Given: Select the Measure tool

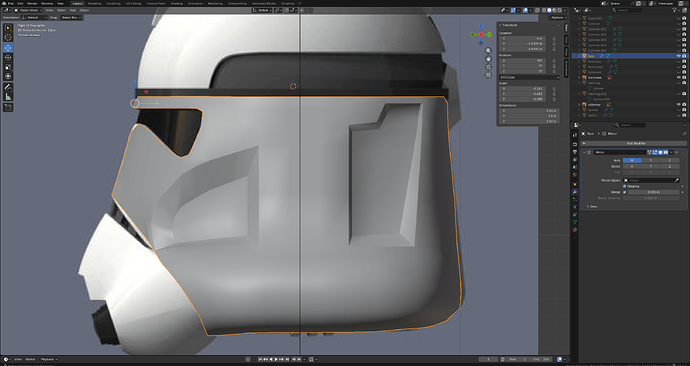Looking at the screenshot, I should (x=8, y=97).
